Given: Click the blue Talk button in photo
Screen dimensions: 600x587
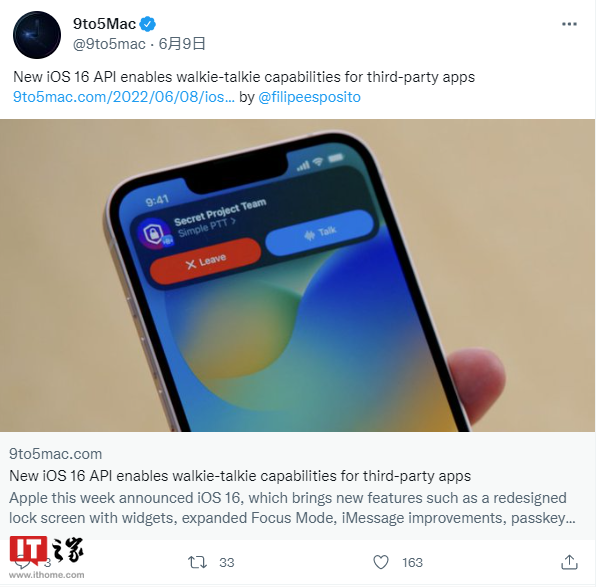Looking at the screenshot, I should pyautogui.click(x=320, y=232).
